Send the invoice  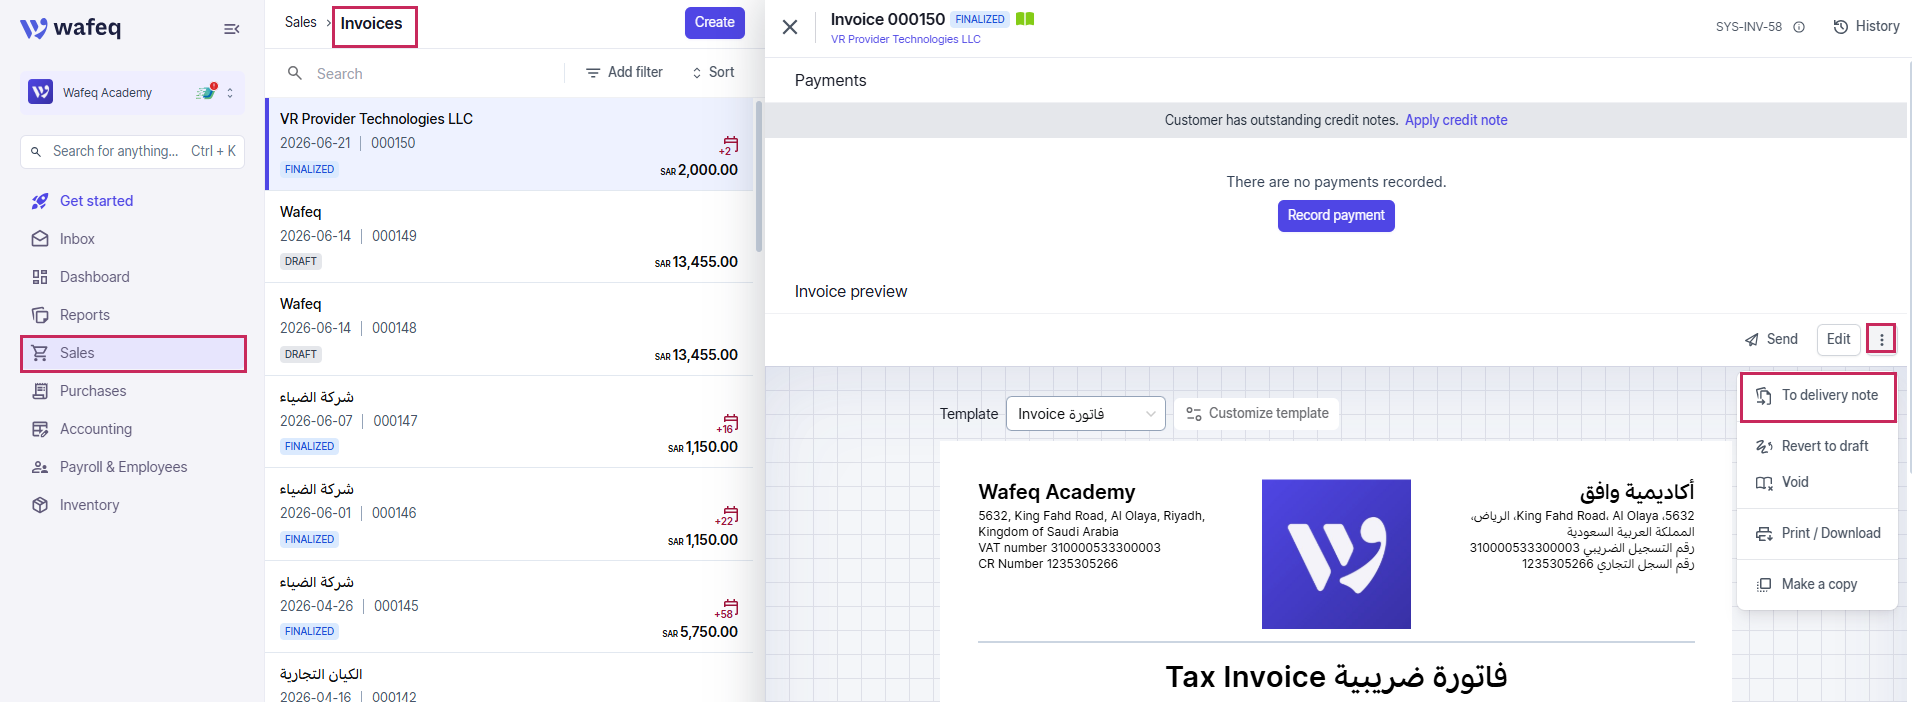click(1771, 339)
